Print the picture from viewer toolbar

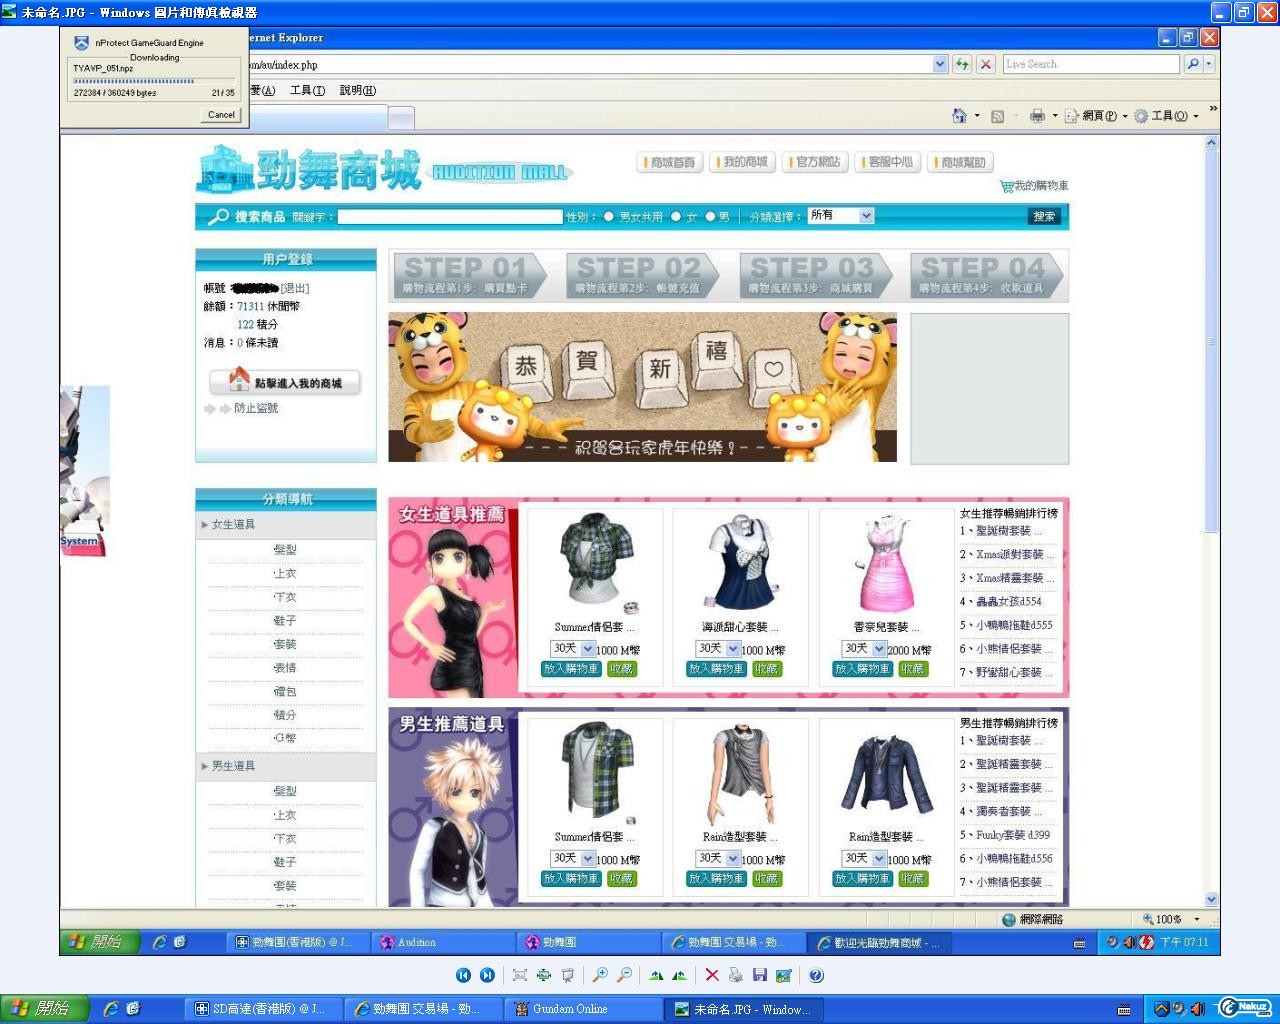736,975
